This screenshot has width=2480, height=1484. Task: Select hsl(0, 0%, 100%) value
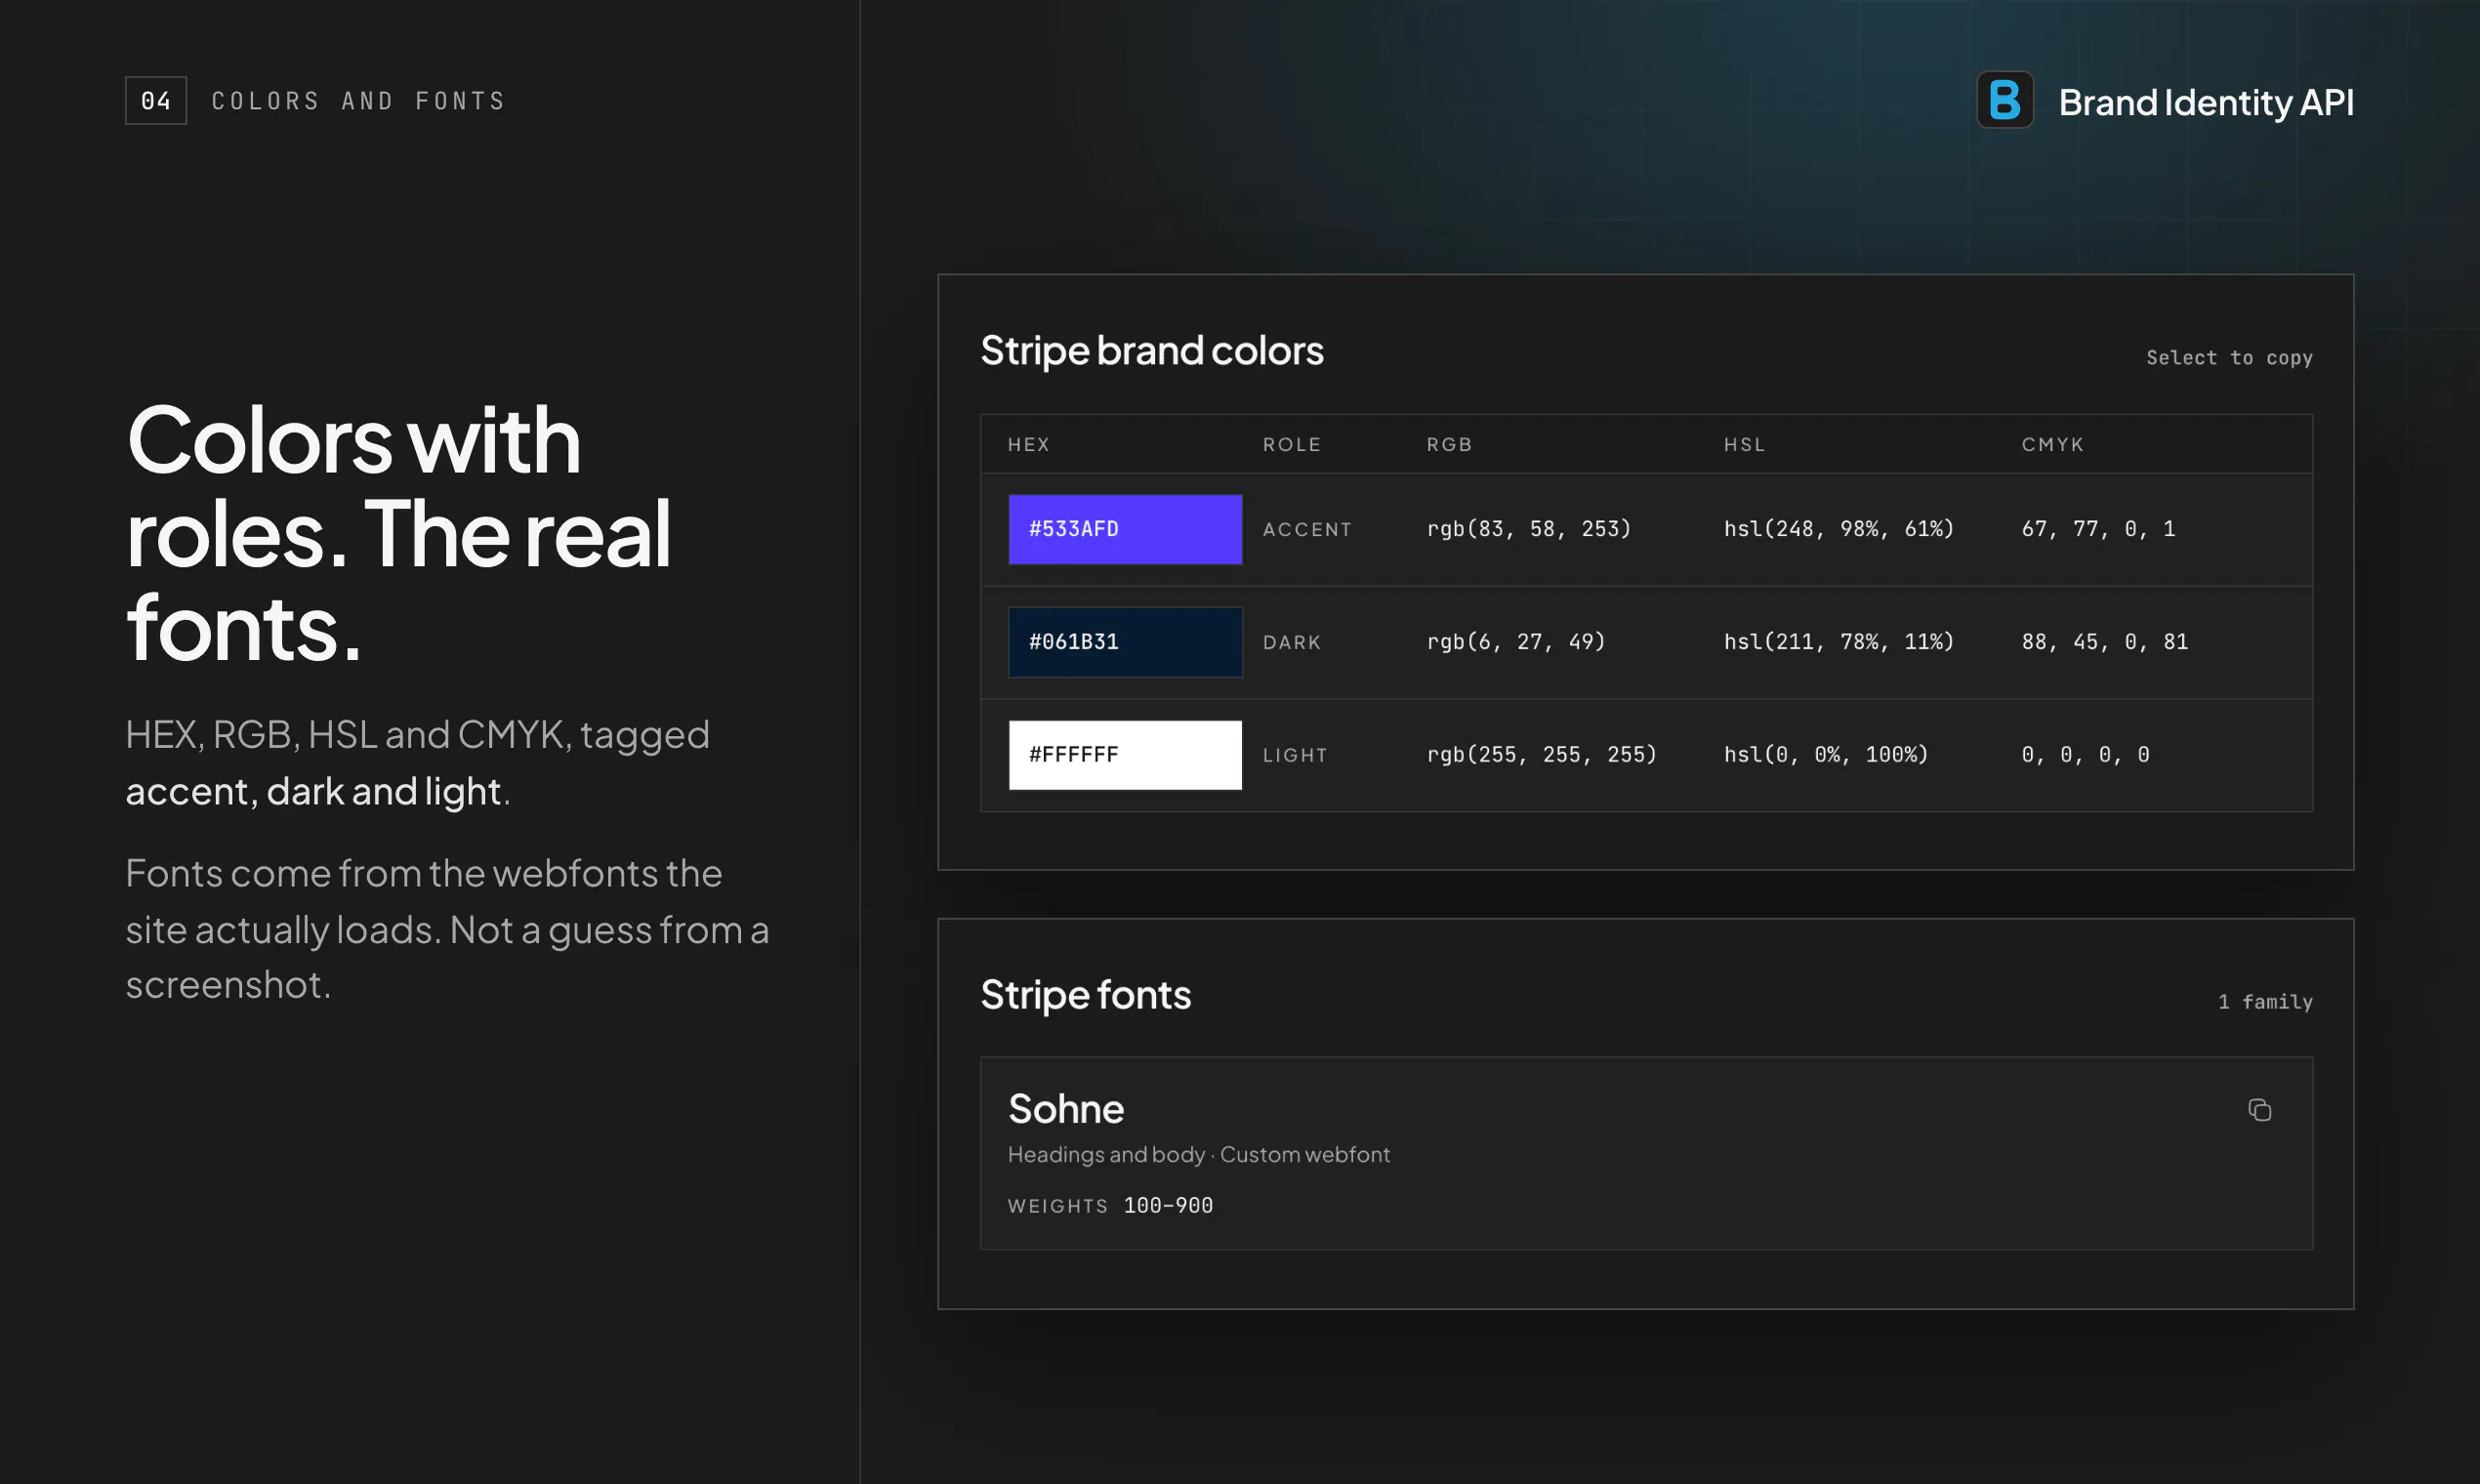1825,755
